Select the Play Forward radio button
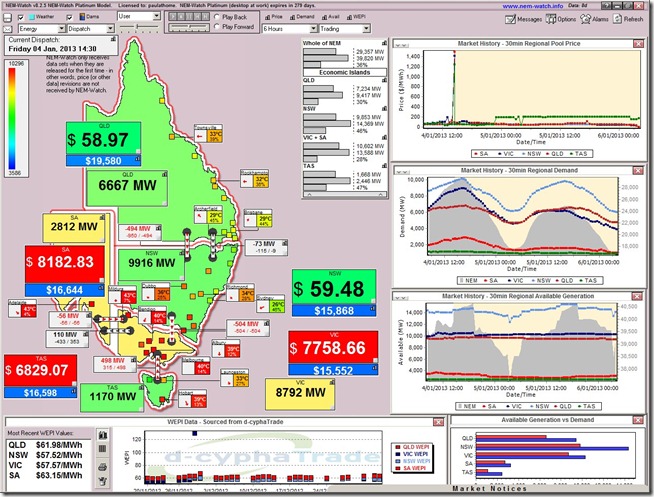654x497 pixels. click(x=217, y=27)
